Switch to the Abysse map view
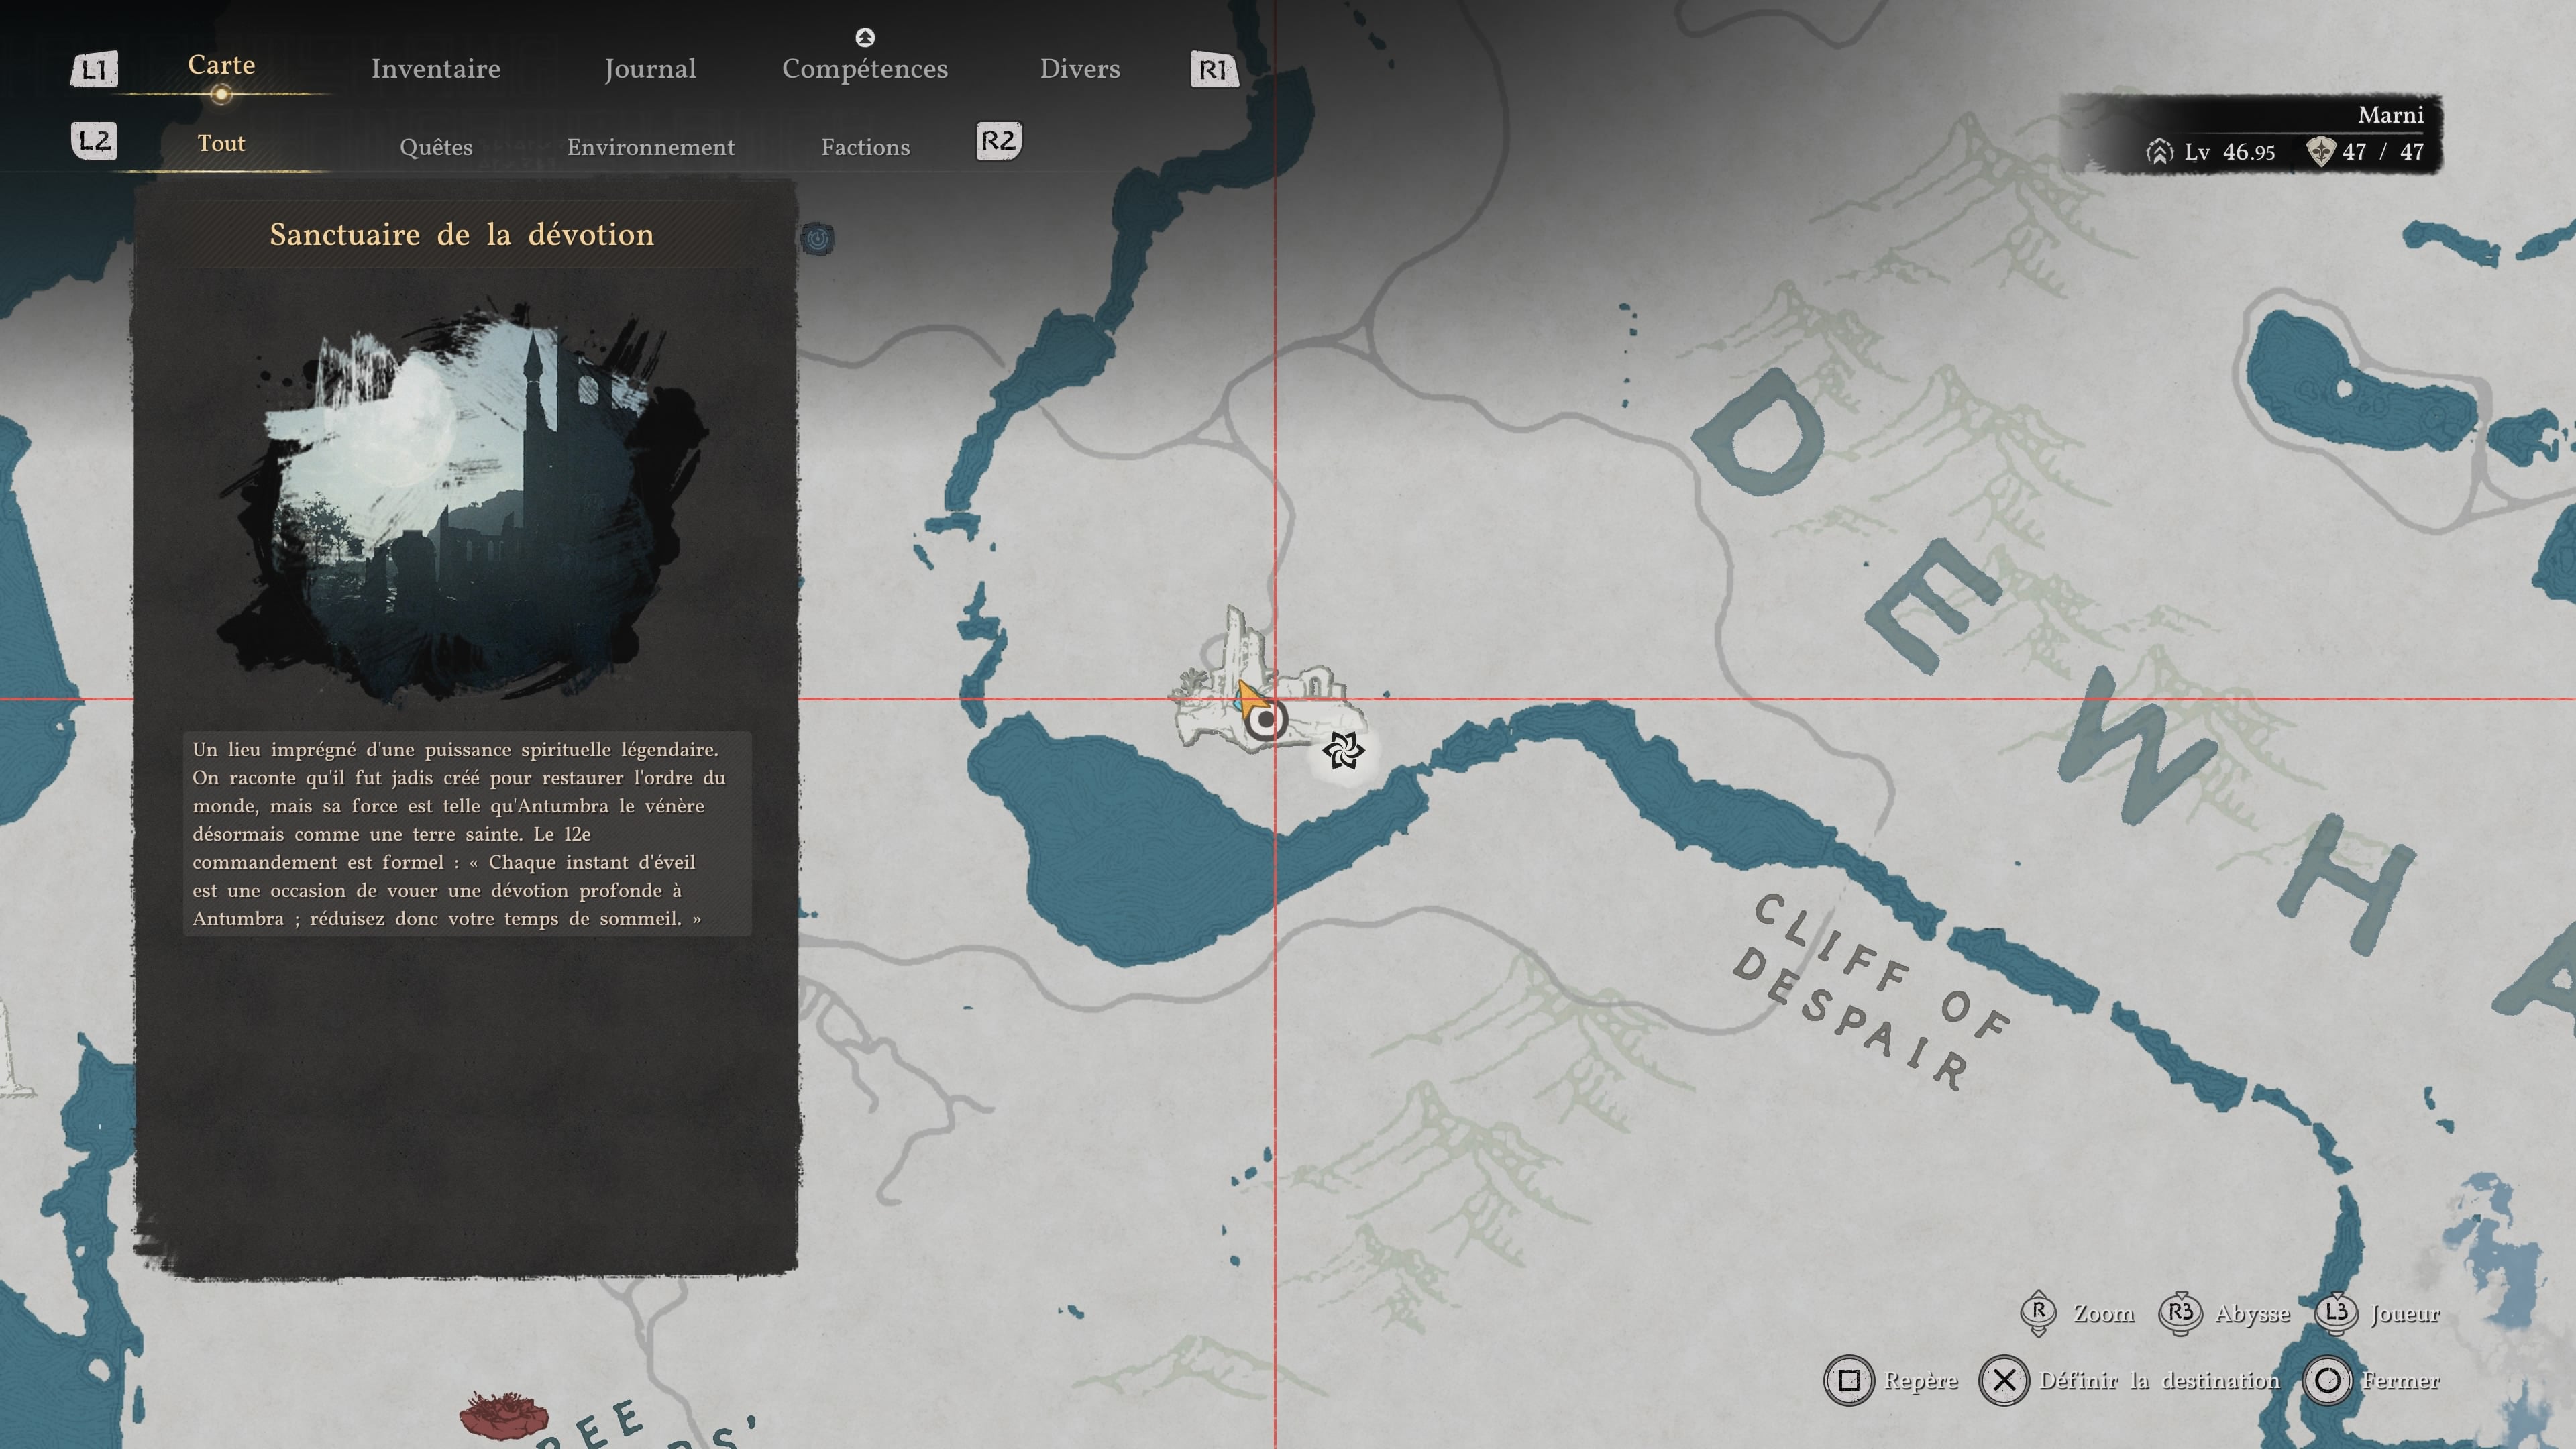Viewport: 2576px width, 1449px height. tap(2253, 1314)
